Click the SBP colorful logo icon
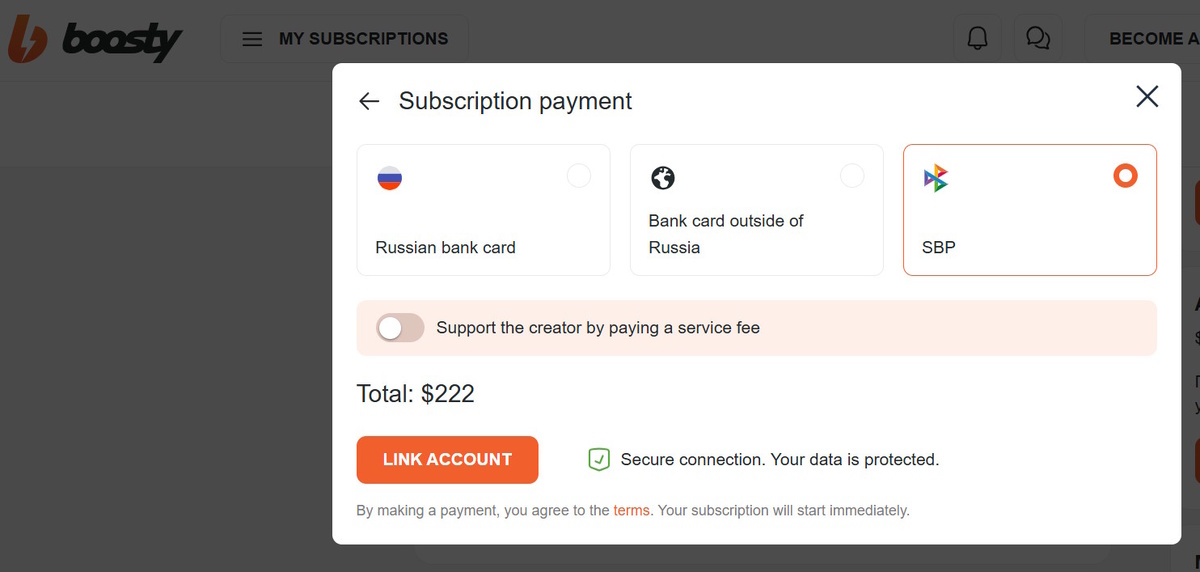Image resolution: width=1200 pixels, height=572 pixels. (x=936, y=179)
